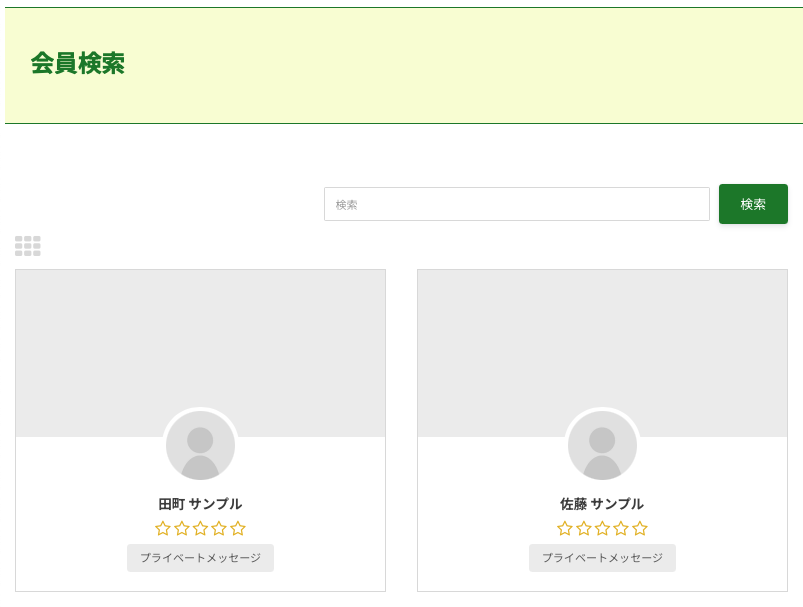Rate 田町 サンプル one star
The height and width of the screenshot is (607, 803).
tap(163, 528)
